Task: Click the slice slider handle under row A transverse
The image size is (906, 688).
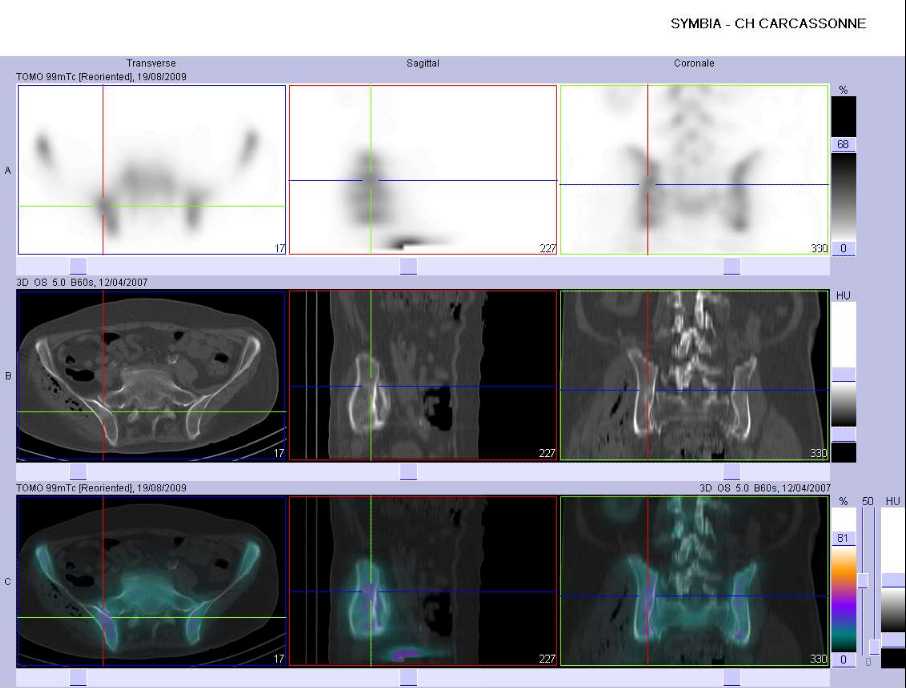Action: 78,266
